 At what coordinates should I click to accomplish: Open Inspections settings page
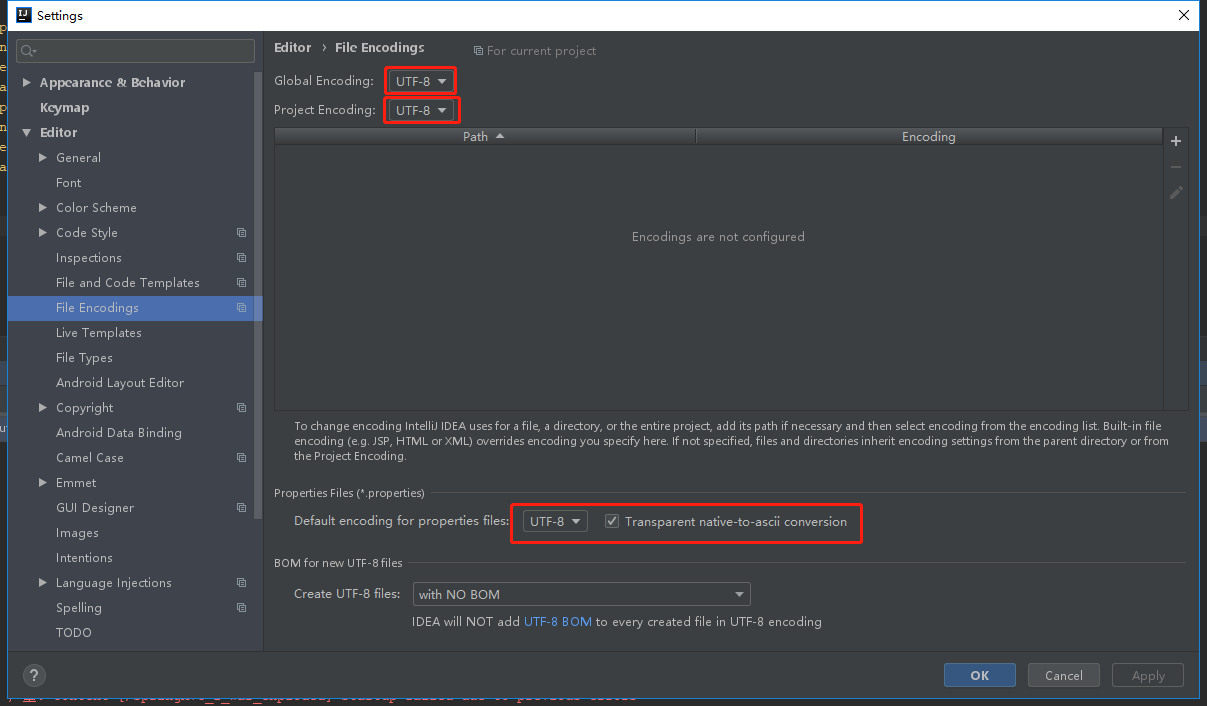point(89,257)
